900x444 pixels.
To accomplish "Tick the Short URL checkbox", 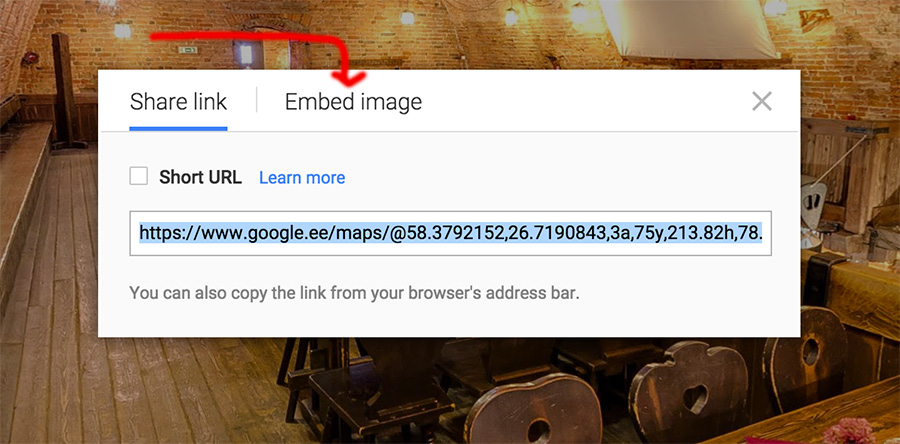I will tap(138, 177).
